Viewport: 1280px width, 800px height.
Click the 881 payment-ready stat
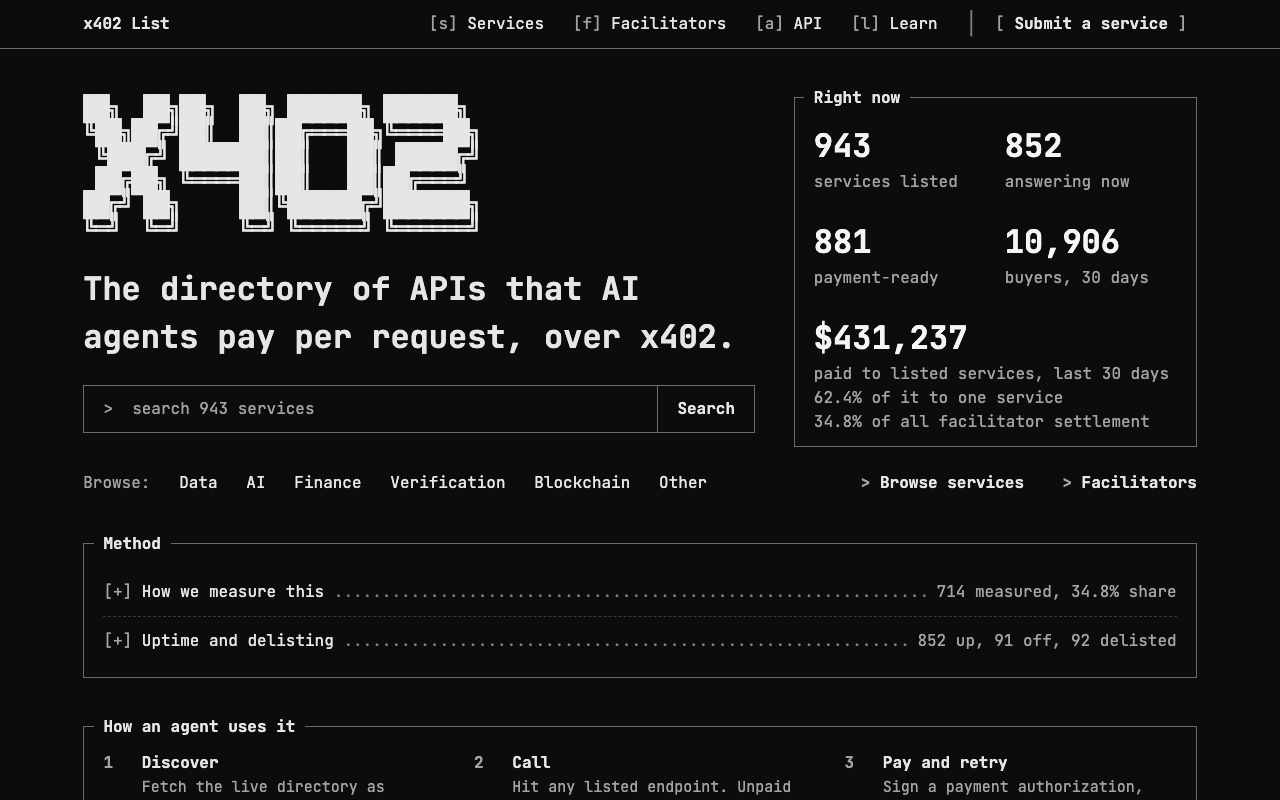tap(876, 255)
